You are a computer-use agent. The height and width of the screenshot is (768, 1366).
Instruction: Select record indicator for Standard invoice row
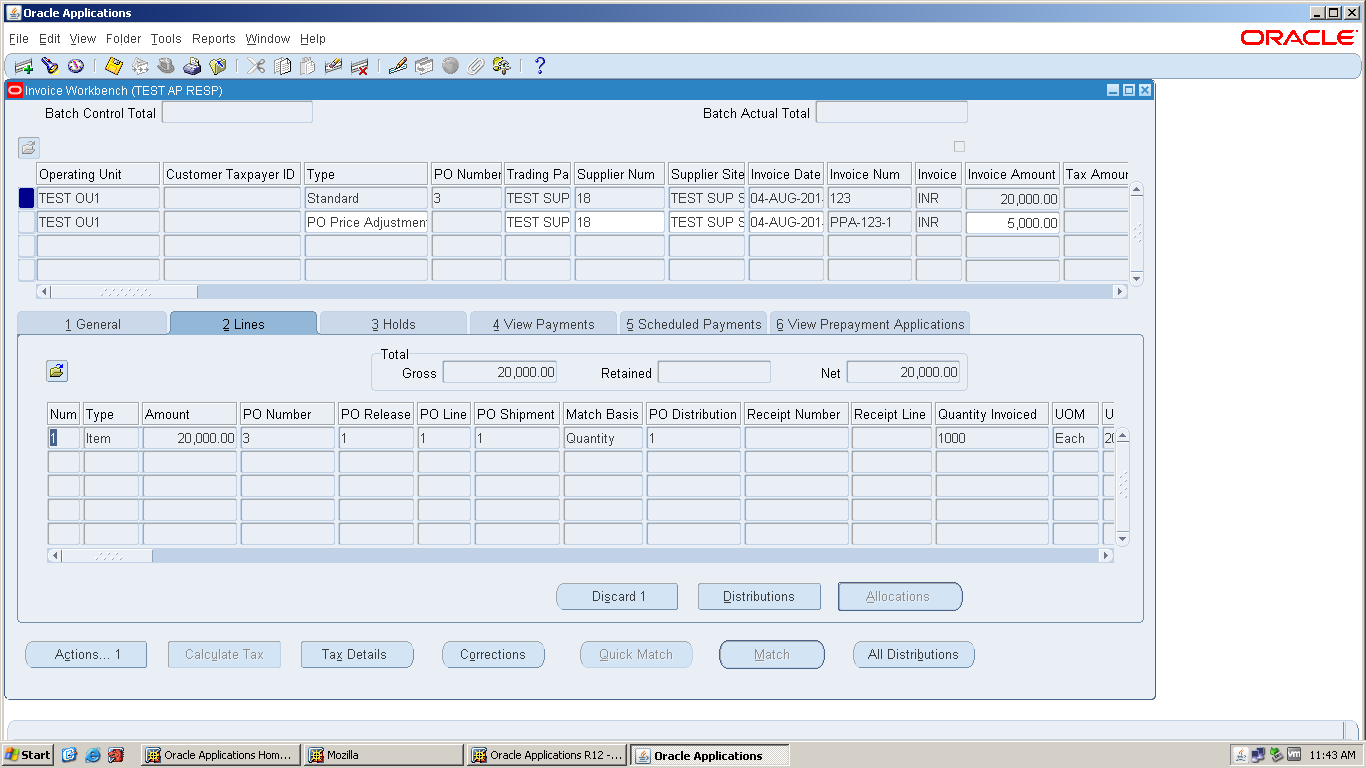tap(26, 198)
